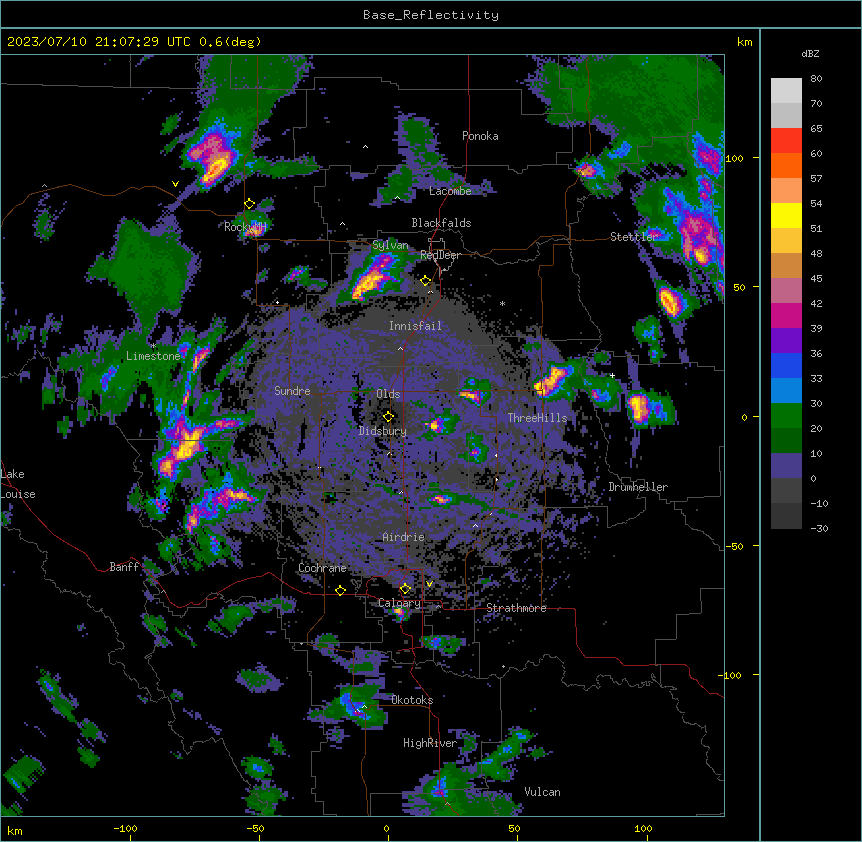Click the white 80 dBZ legend swatch
Image resolution: width=862 pixels, height=842 pixels.
pos(786,91)
